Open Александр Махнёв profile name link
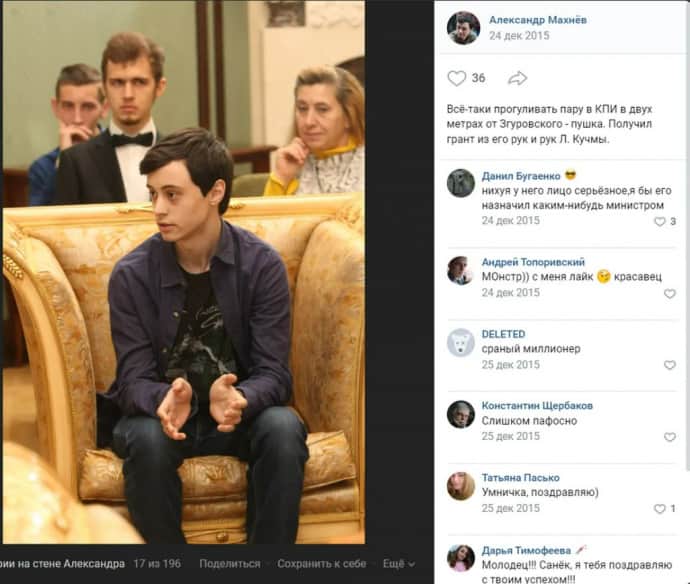This screenshot has height=584, width=690. (x=538, y=20)
